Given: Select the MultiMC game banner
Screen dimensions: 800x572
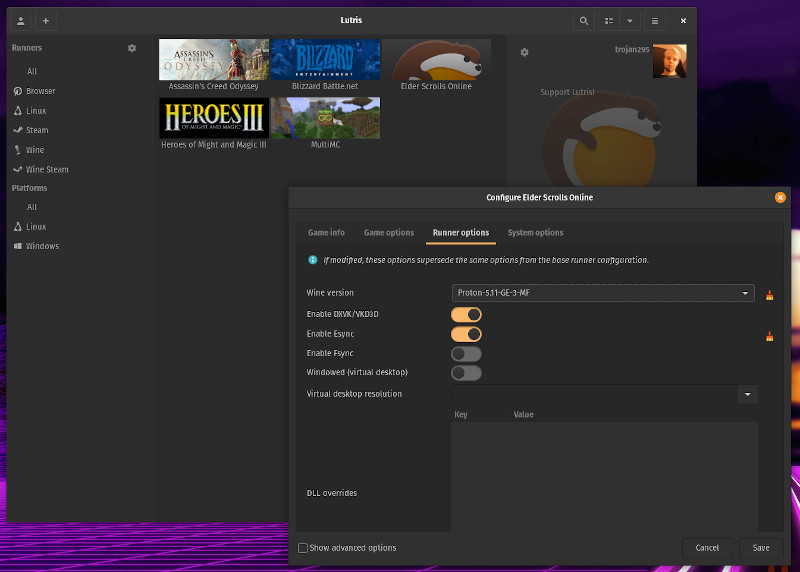Looking at the screenshot, I should (x=325, y=118).
